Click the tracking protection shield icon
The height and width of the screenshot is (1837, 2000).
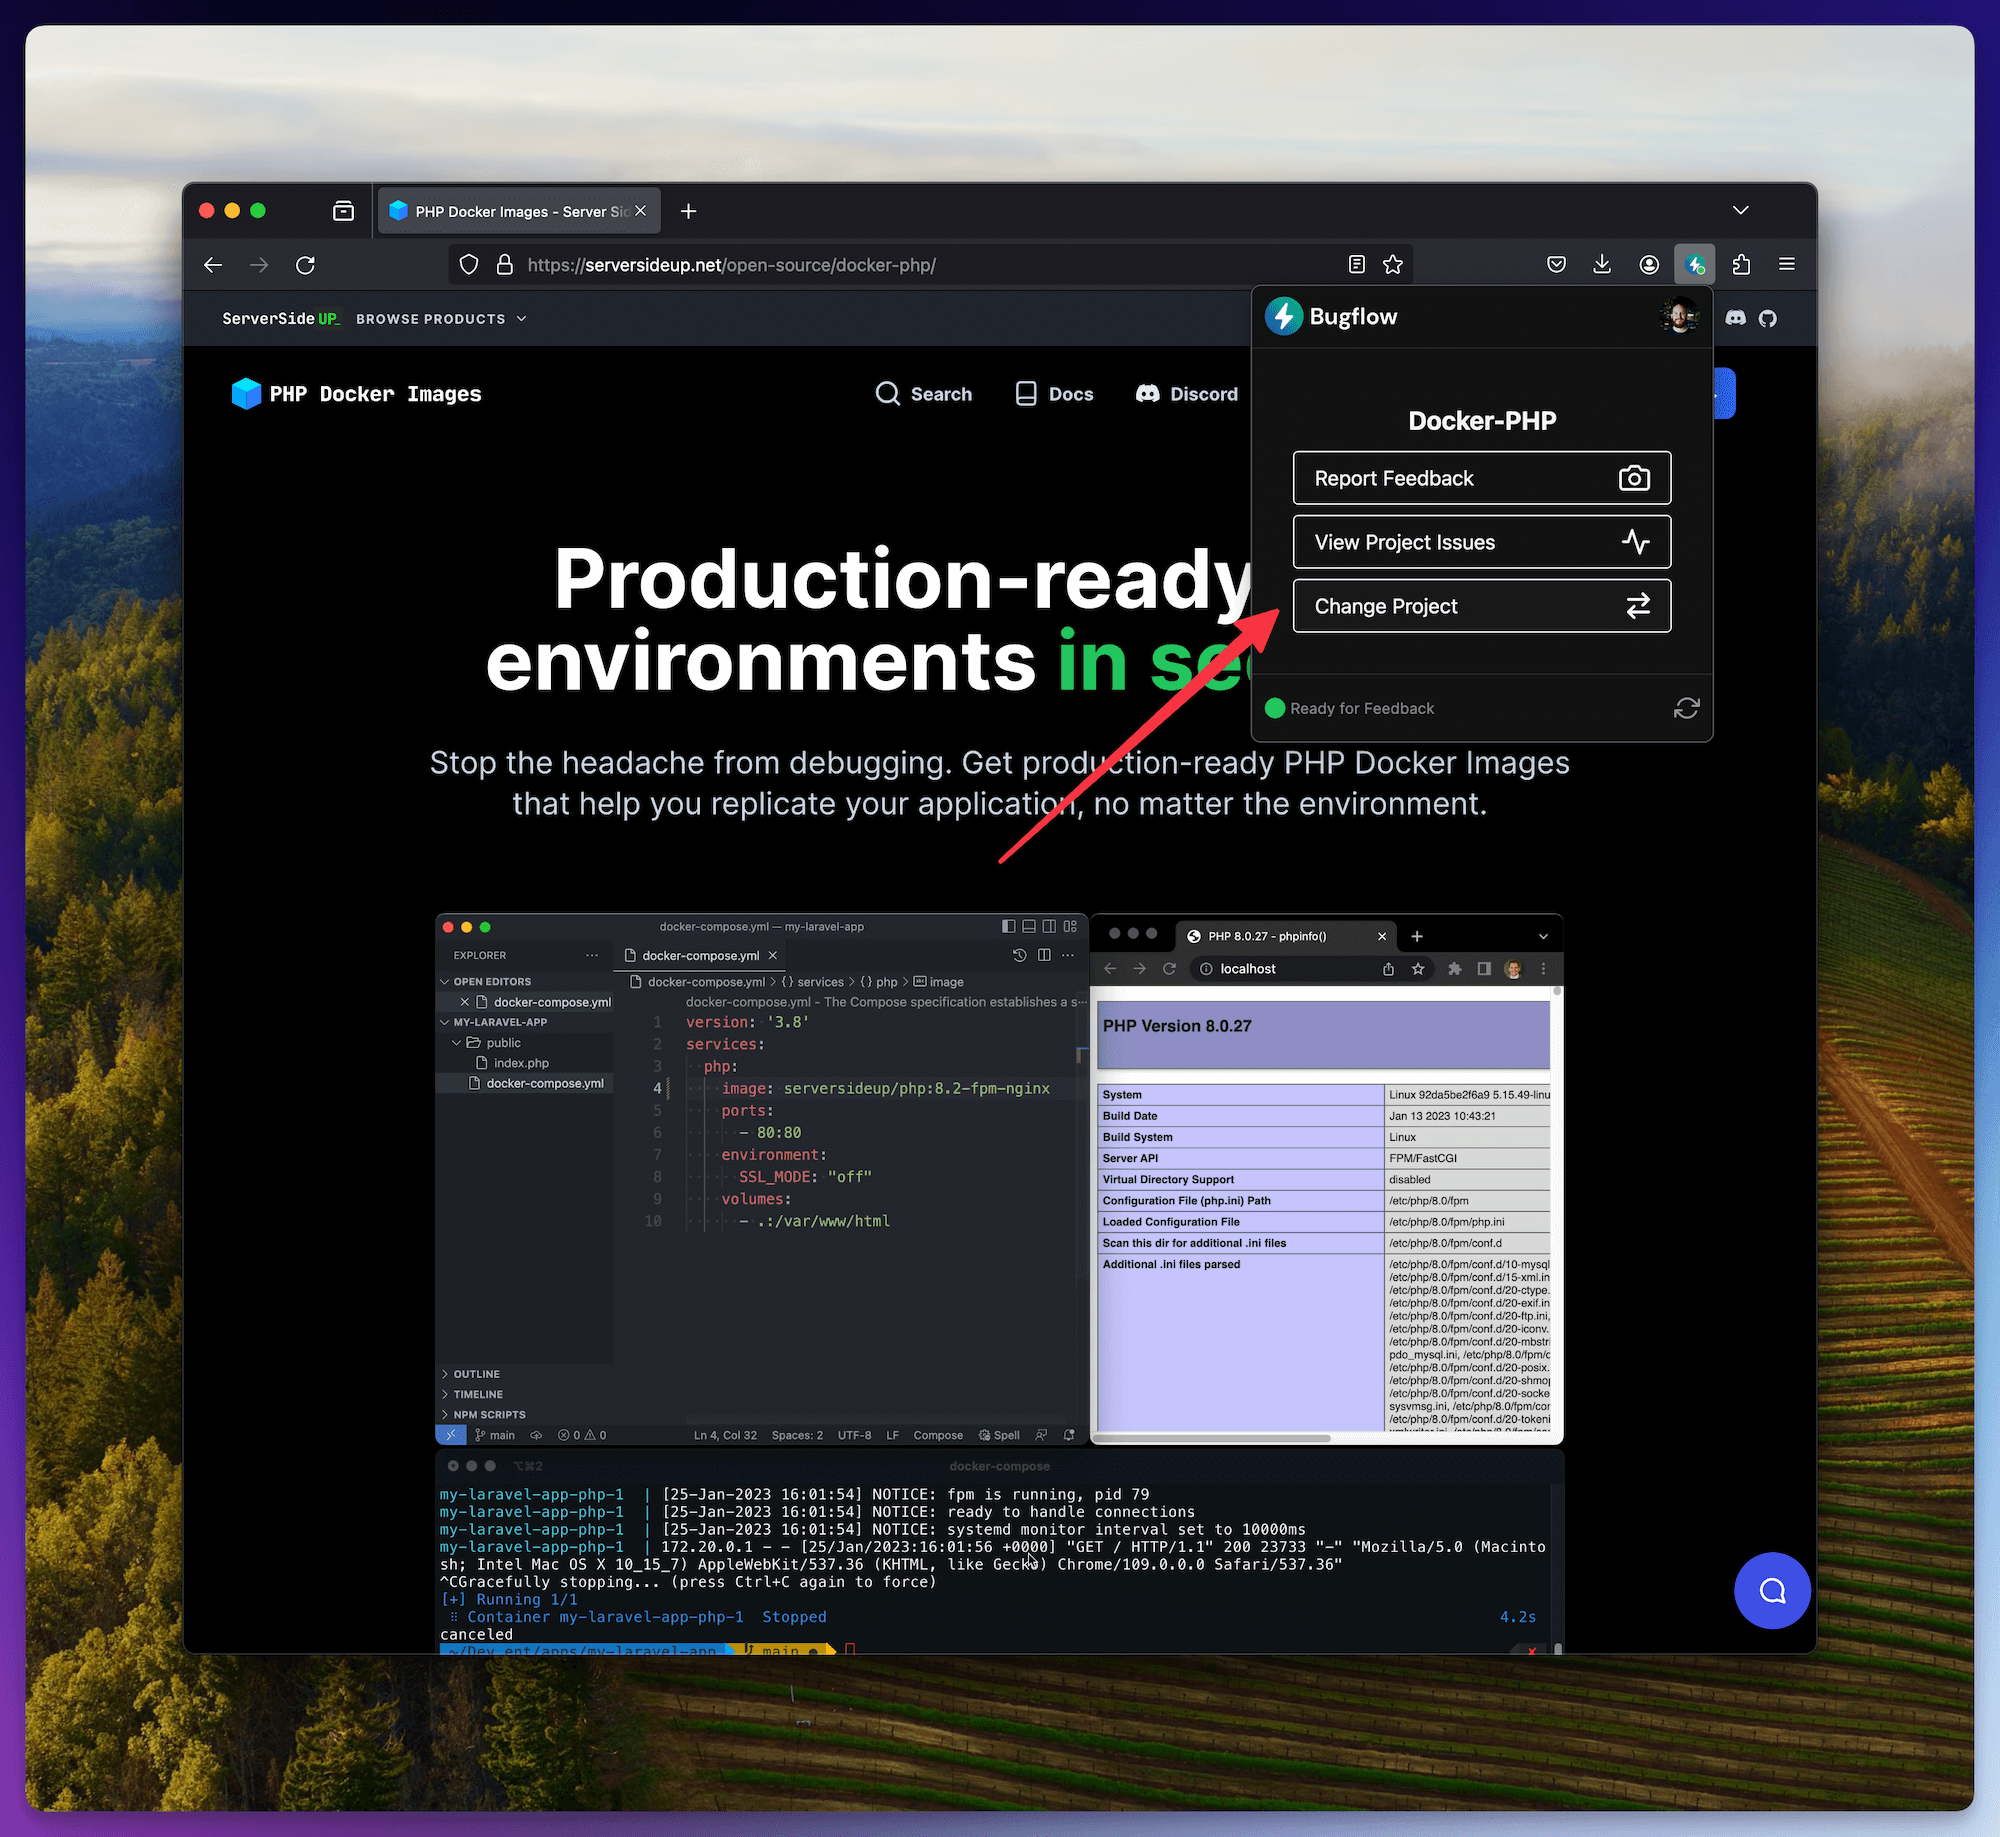coord(468,265)
